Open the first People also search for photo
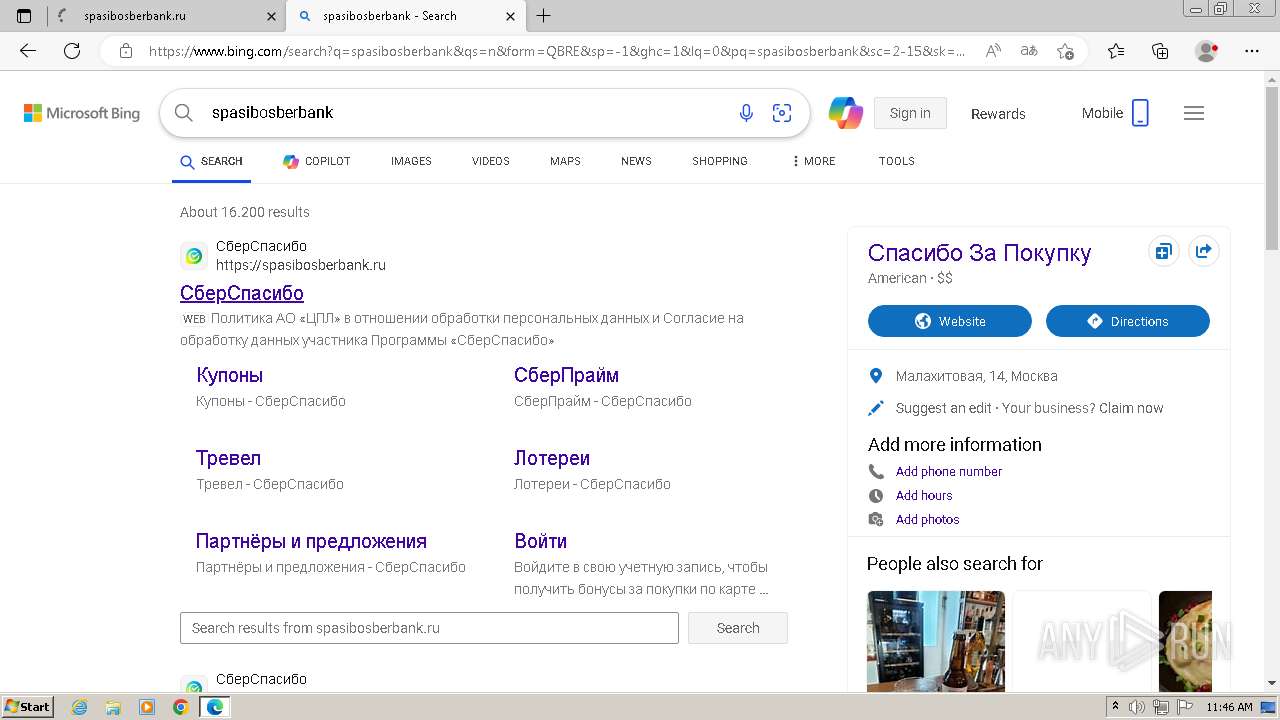The image size is (1280, 720). click(x=936, y=640)
